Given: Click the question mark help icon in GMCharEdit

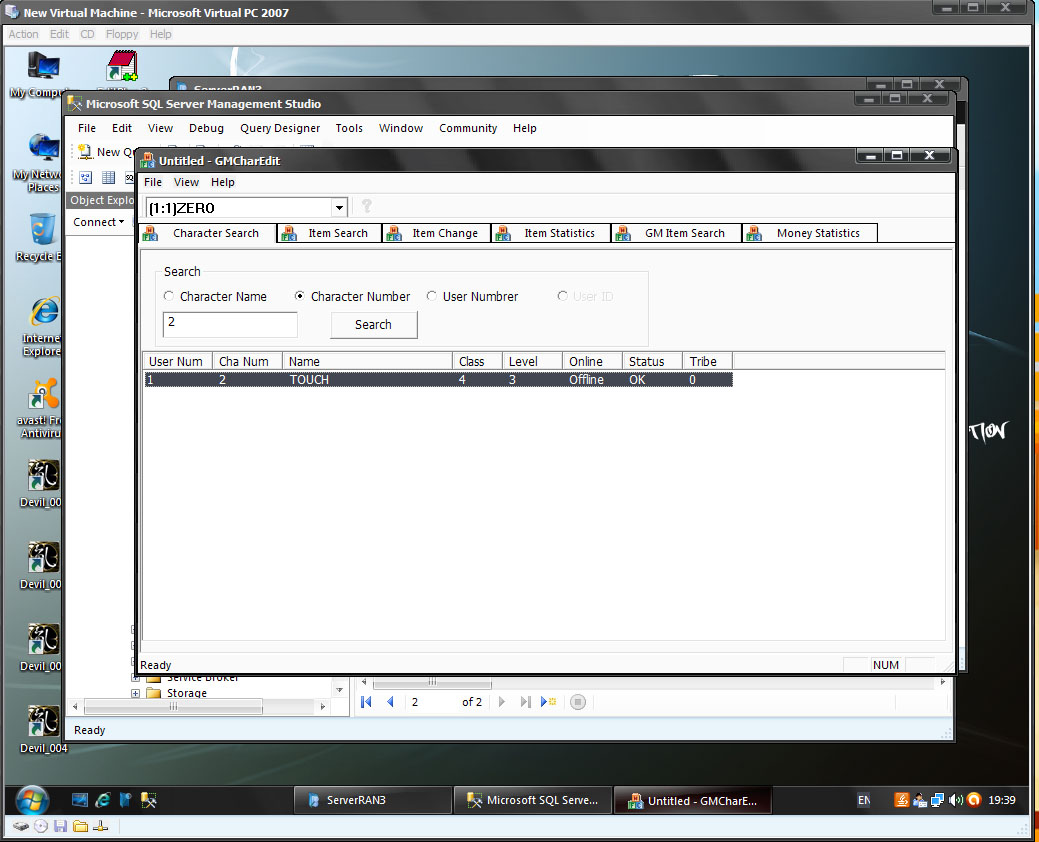Looking at the screenshot, I should click(366, 207).
